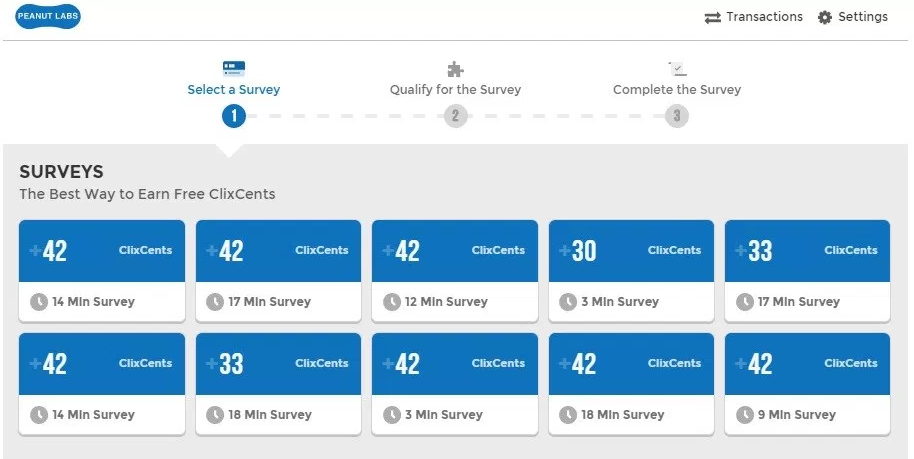This screenshot has height=459, width=914.
Task: Click the clock icon on the +30 ClixCents card
Action: [x=568, y=302]
